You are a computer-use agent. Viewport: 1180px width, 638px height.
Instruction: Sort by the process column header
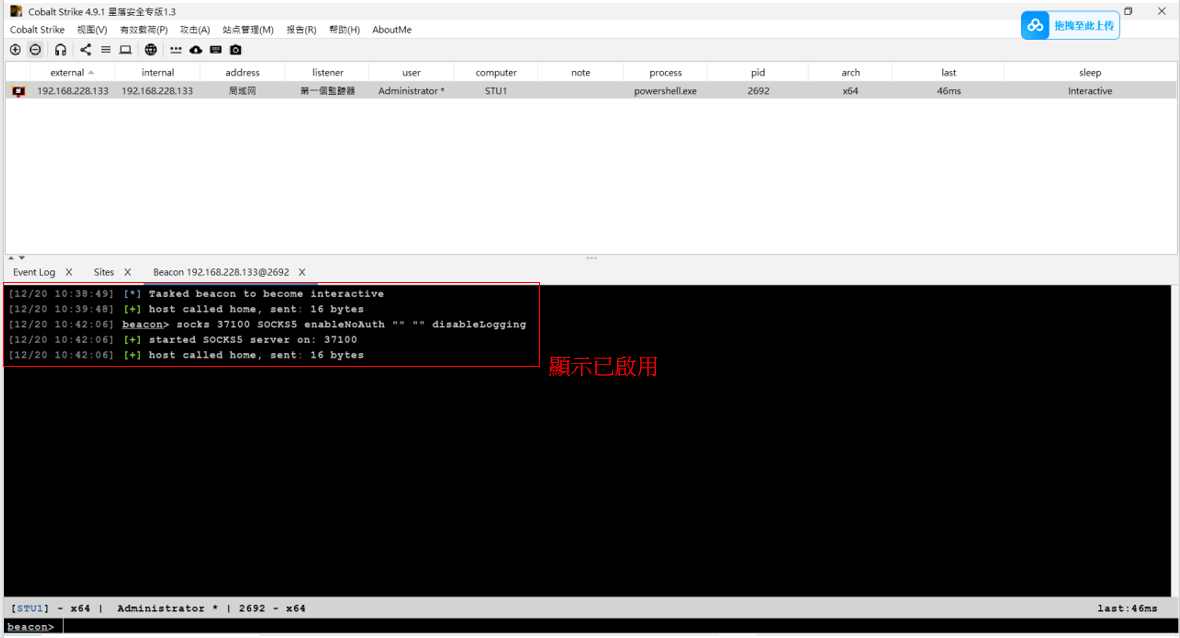pyautogui.click(x=665, y=72)
